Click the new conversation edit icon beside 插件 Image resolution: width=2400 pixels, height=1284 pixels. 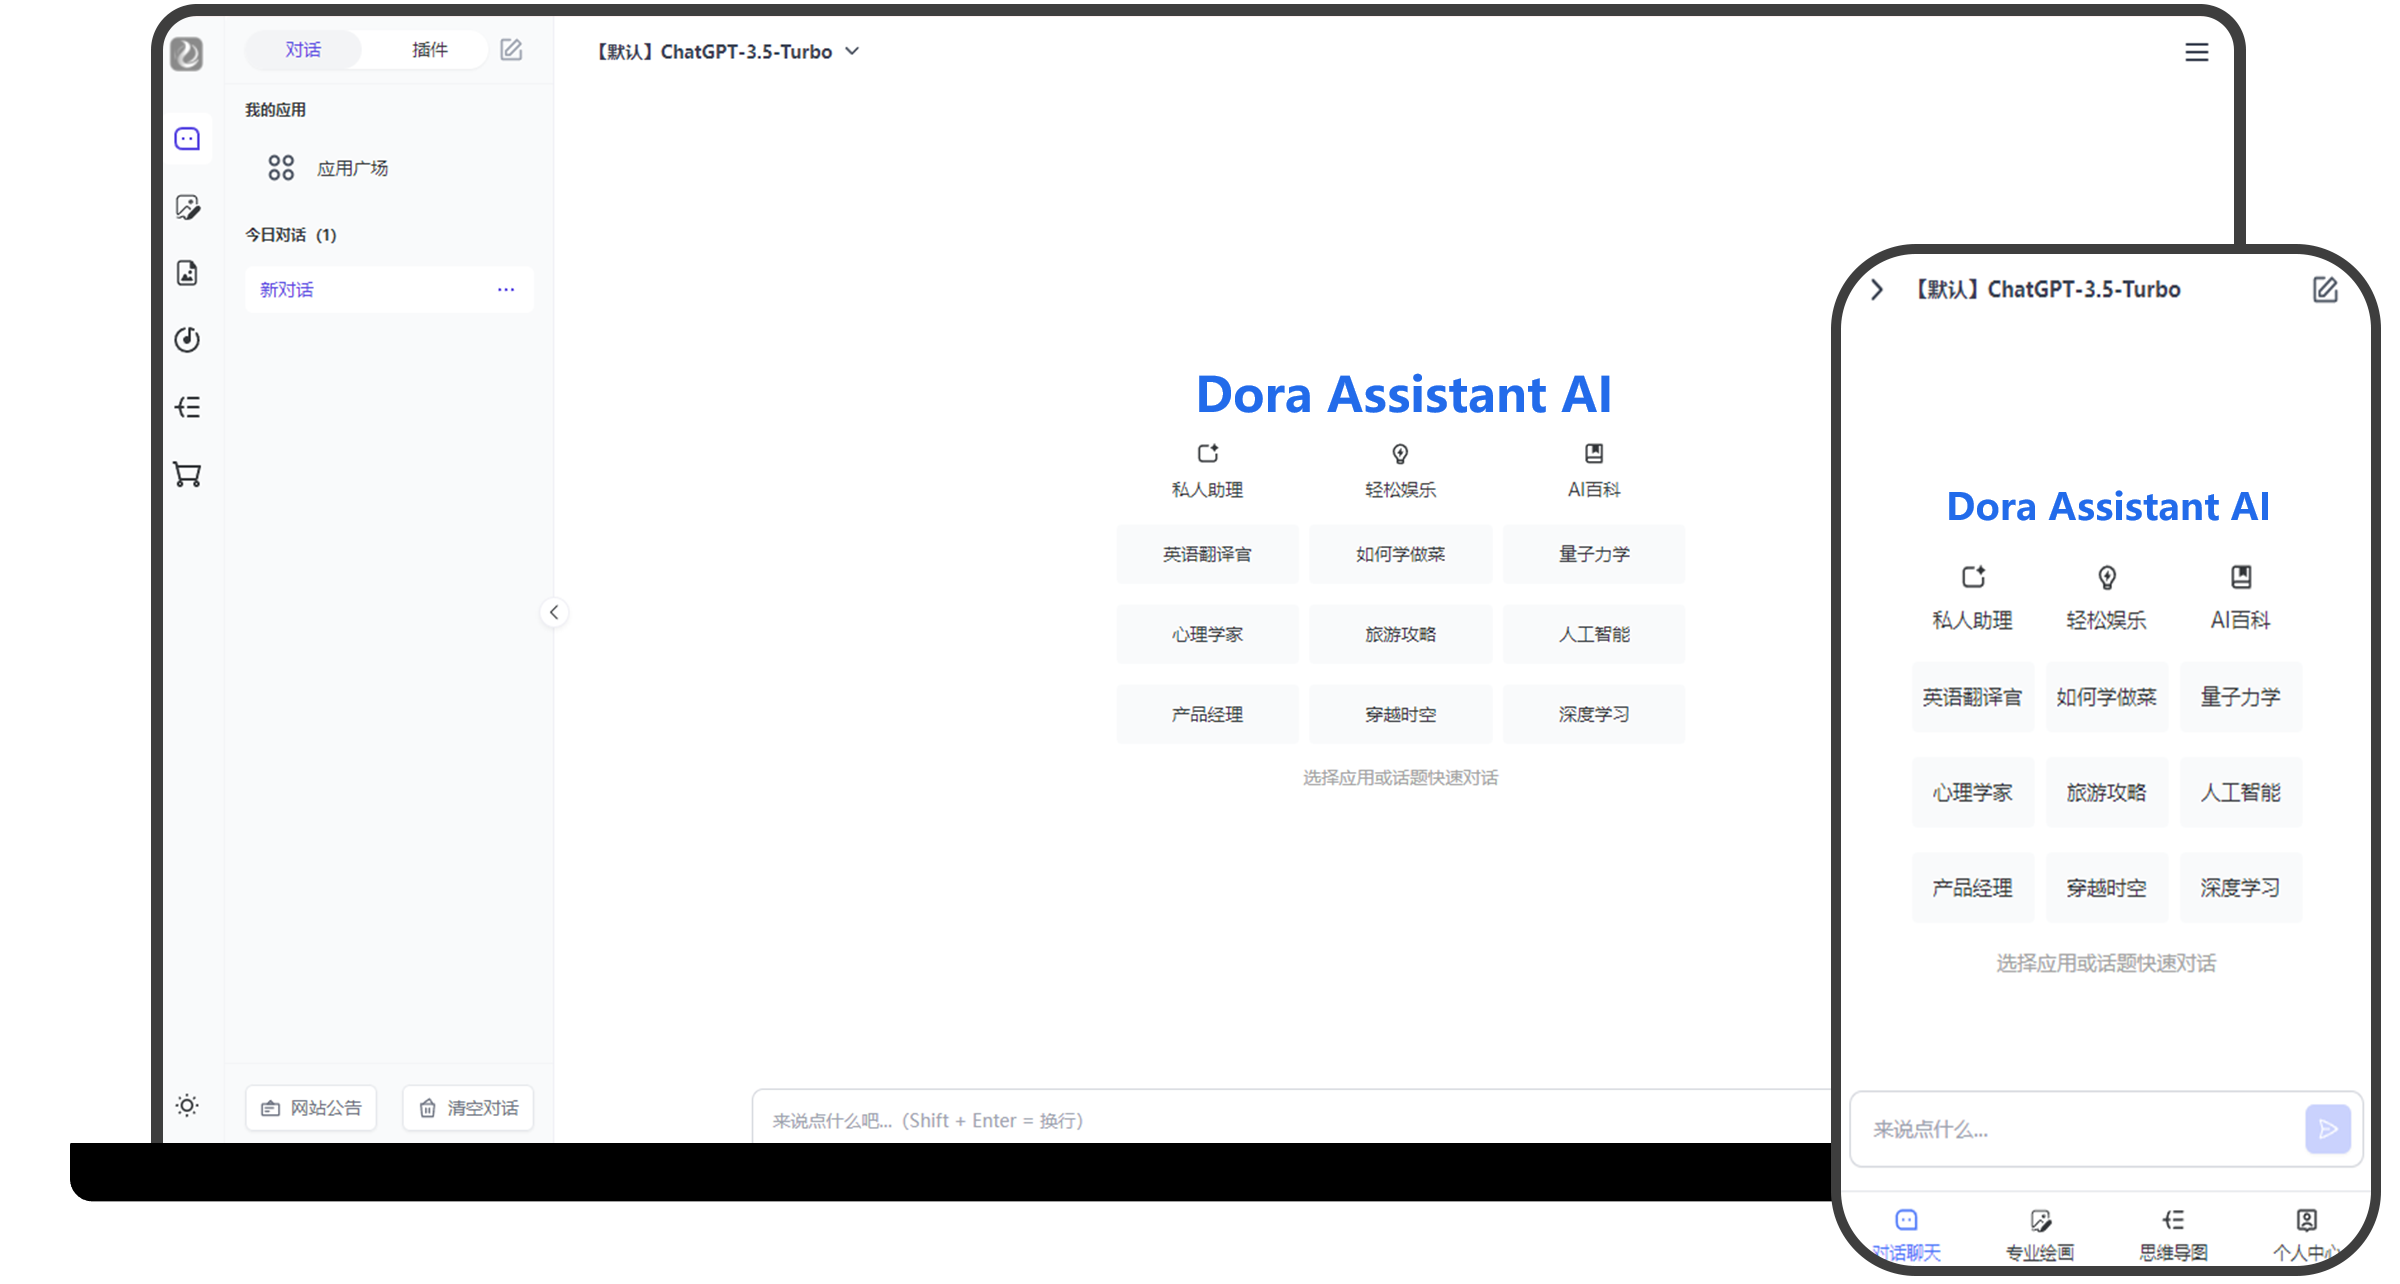511,50
